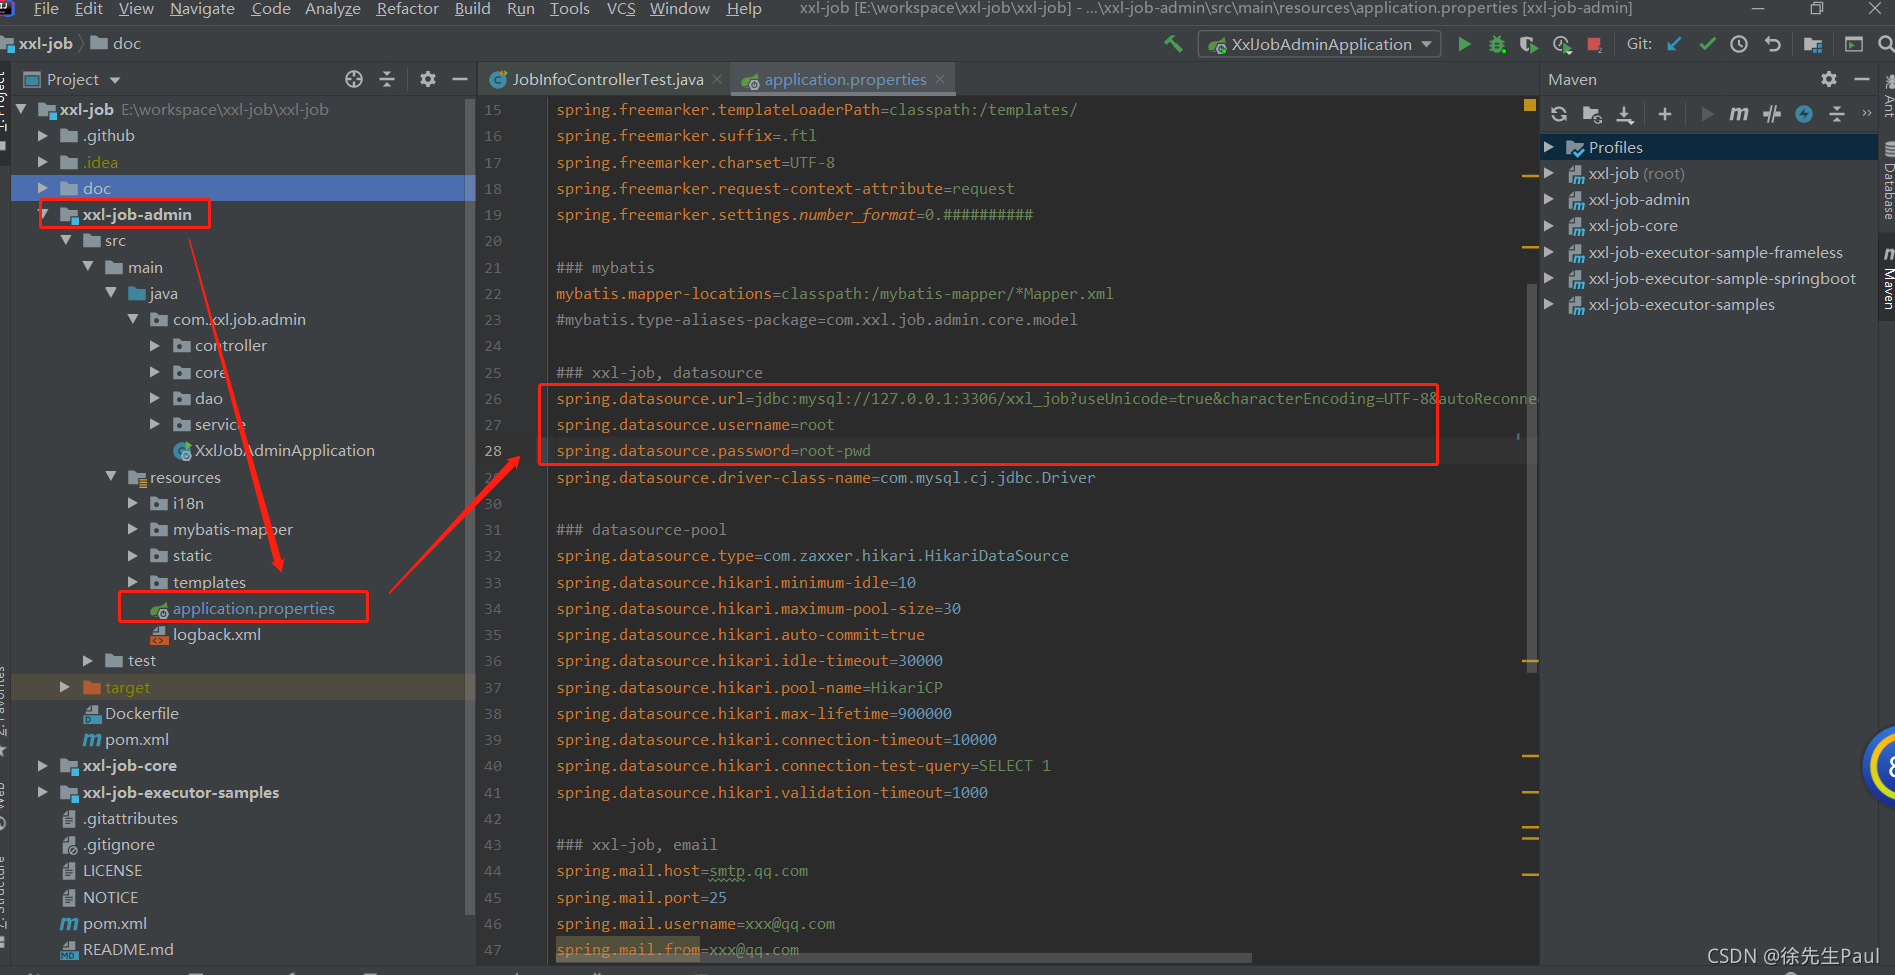
Task: Collapse all in Project panel
Action: (387, 79)
